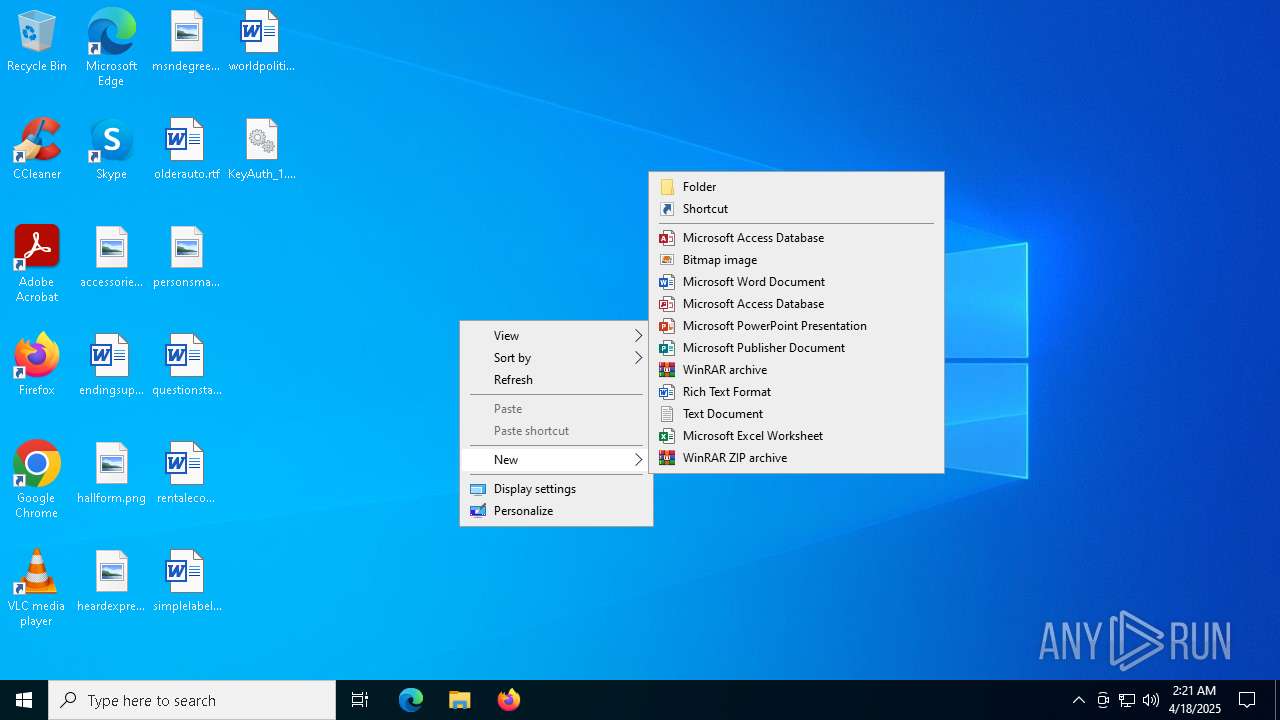Image resolution: width=1280 pixels, height=720 pixels.
Task: Create a new Rich Text Format file
Action: [x=796, y=392]
